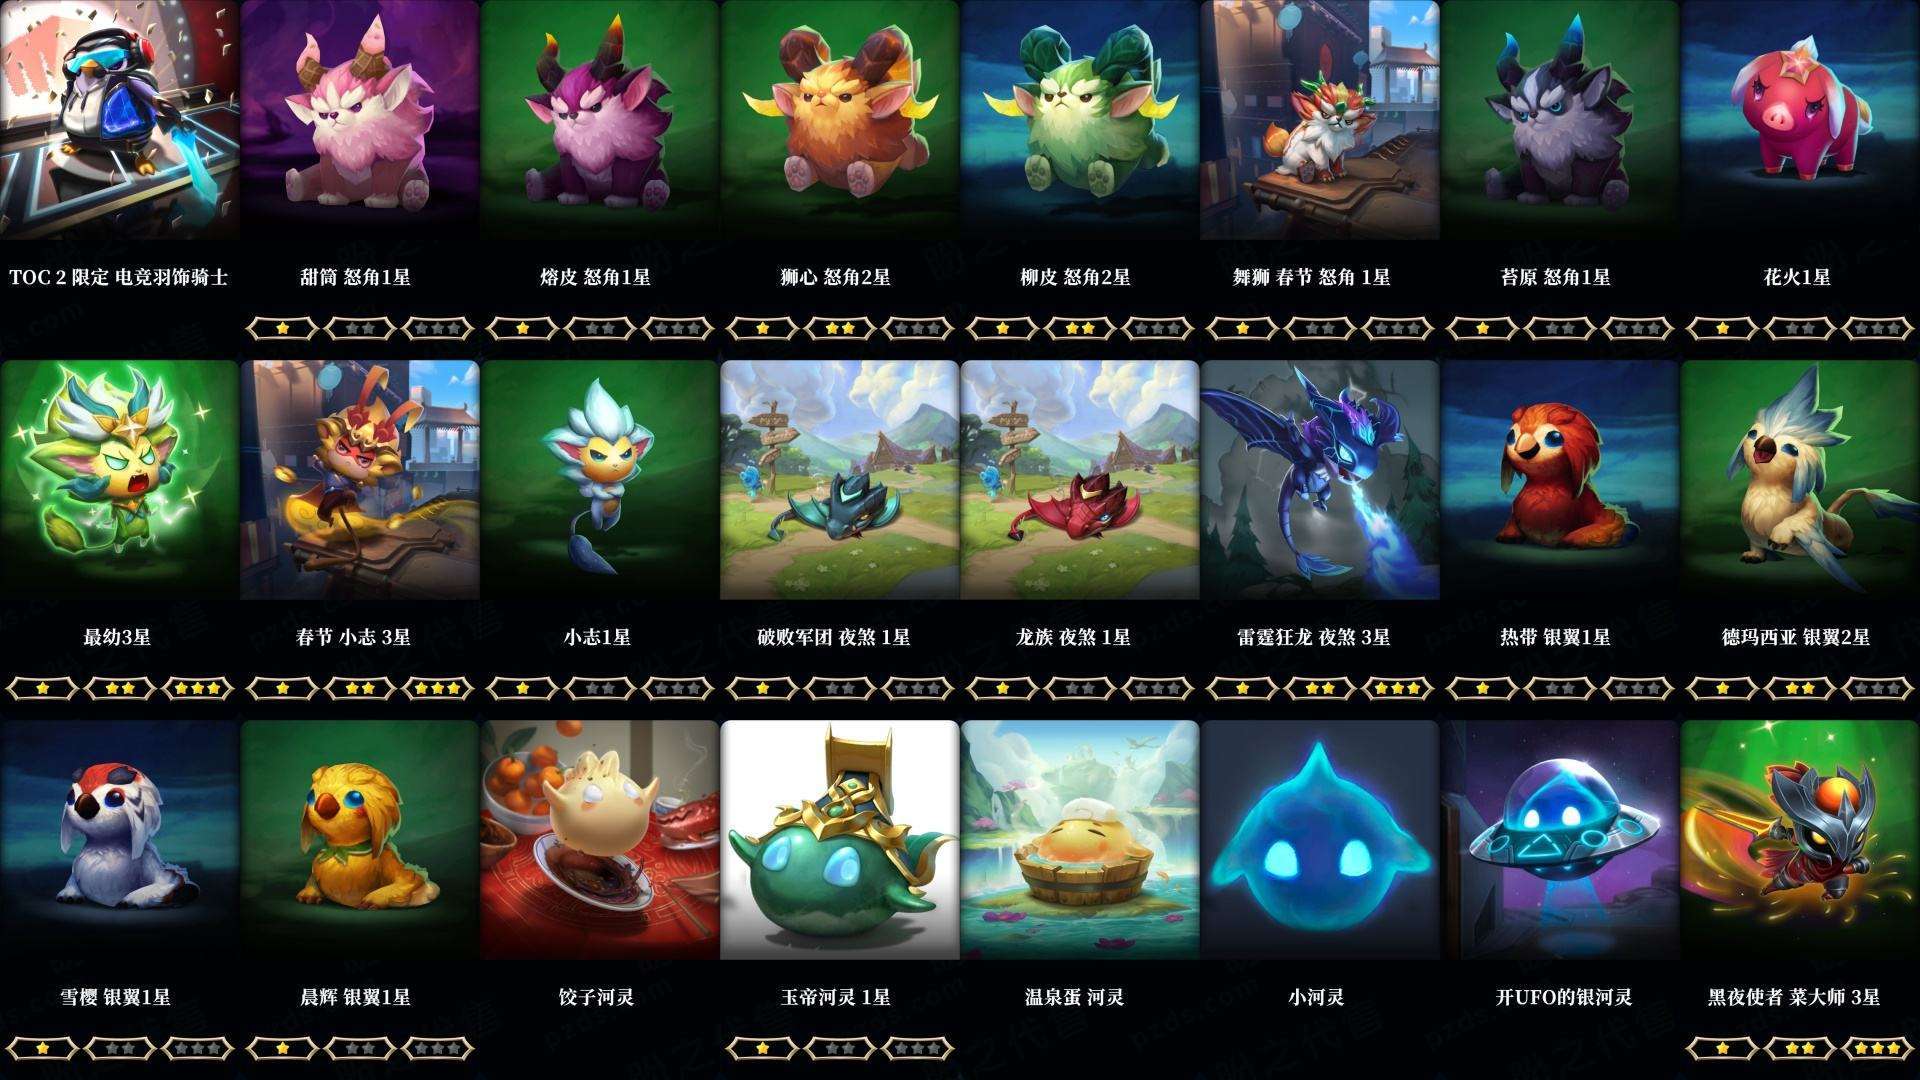Open the 雷霆狂龙 夜煞 dragon portrait
Viewport: 1920px width, 1080px height.
pyautogui.click(x=1320, y=480)
